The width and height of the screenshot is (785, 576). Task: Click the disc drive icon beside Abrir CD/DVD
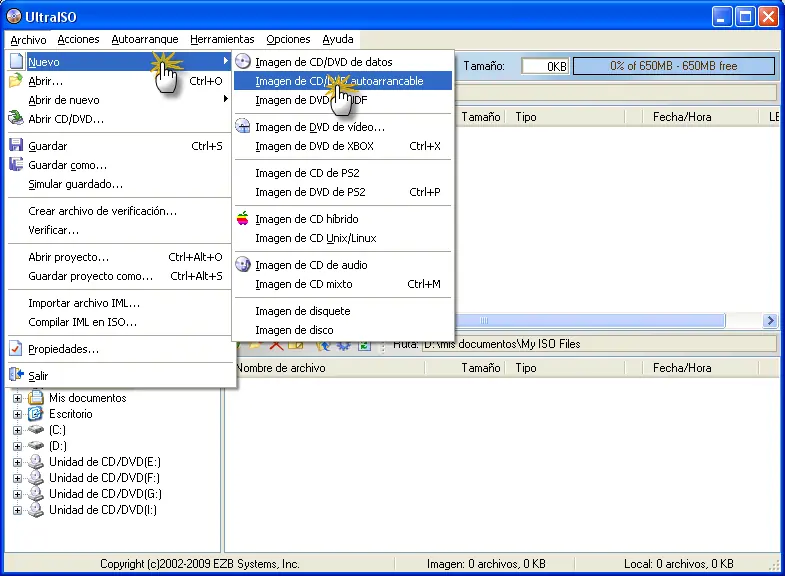click(16, 118)
